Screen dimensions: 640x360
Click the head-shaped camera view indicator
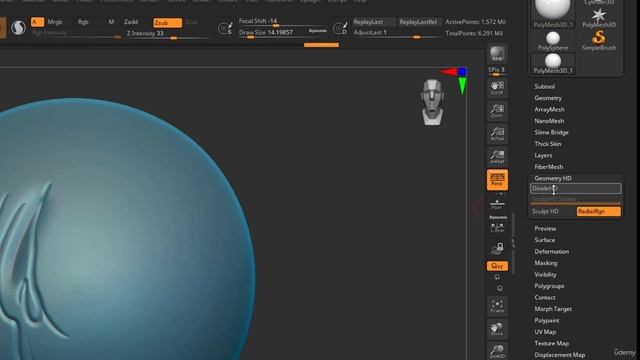432,102
